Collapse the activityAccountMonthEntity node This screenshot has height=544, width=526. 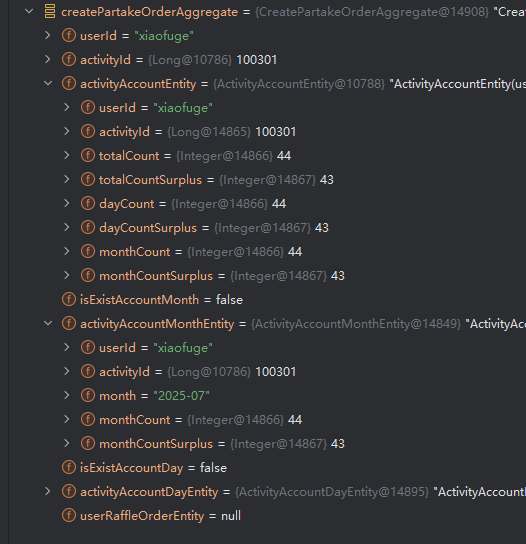(48, 323)
